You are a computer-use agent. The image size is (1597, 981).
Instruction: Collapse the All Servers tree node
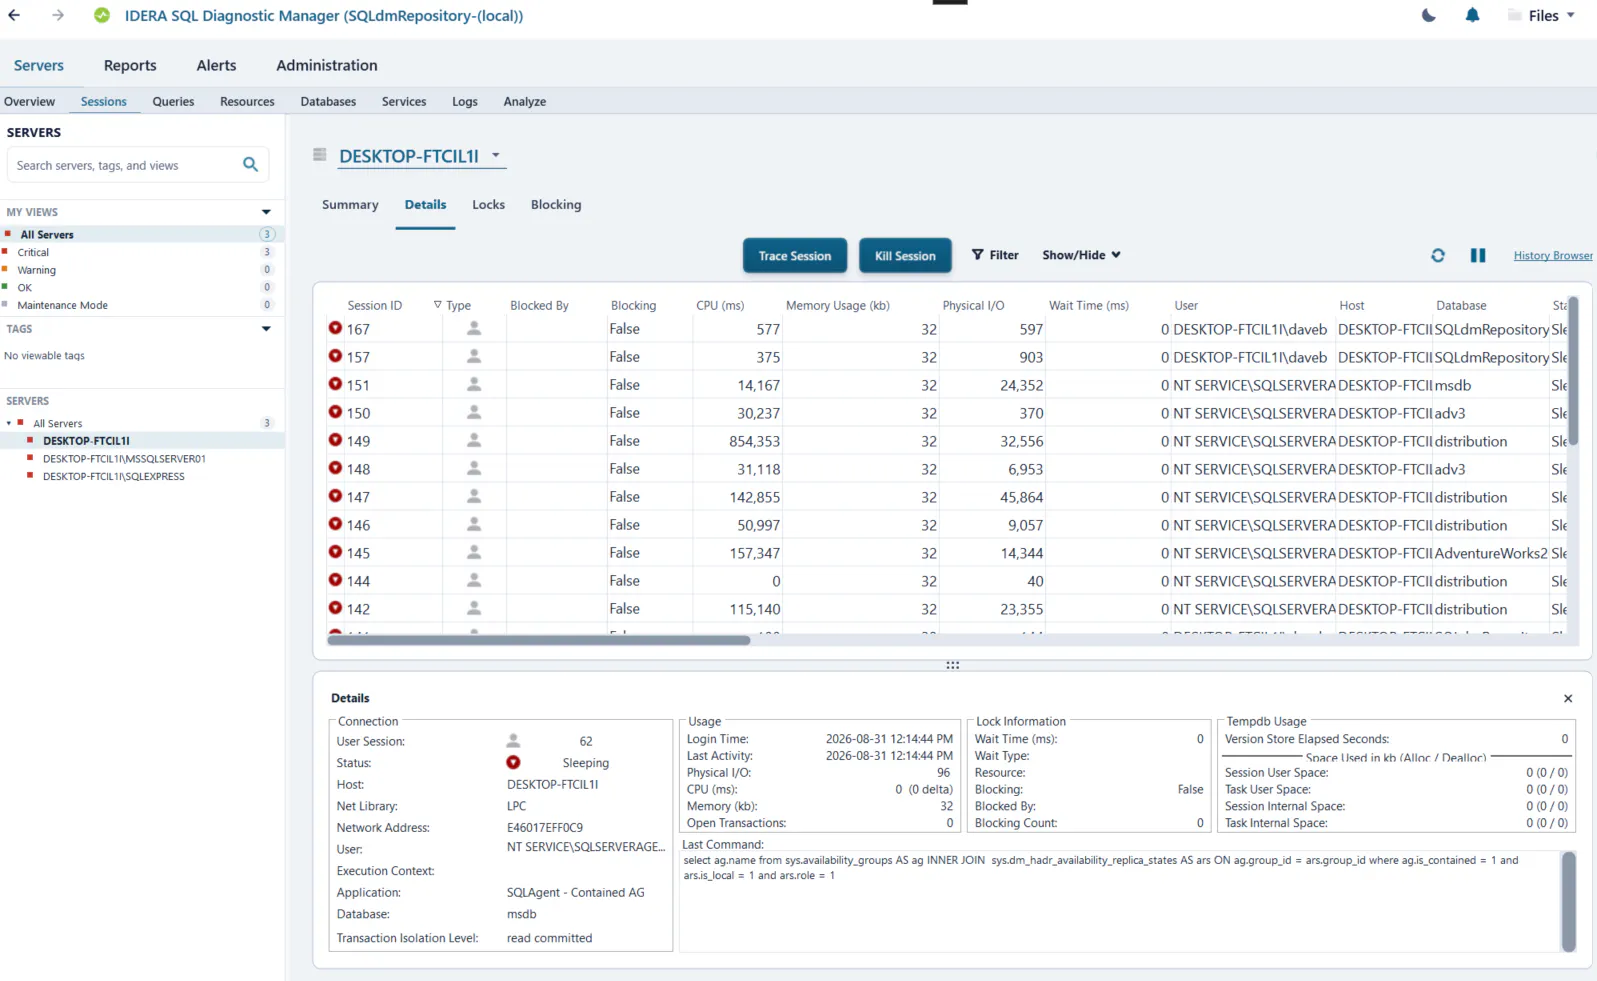pyautogui.click(x=9, y=423)
